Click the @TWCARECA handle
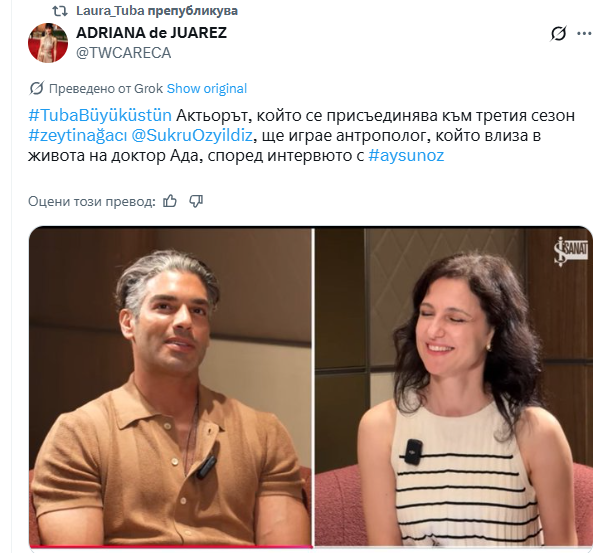Viewport: 593px width, 553px height. [x=124, y=53]
